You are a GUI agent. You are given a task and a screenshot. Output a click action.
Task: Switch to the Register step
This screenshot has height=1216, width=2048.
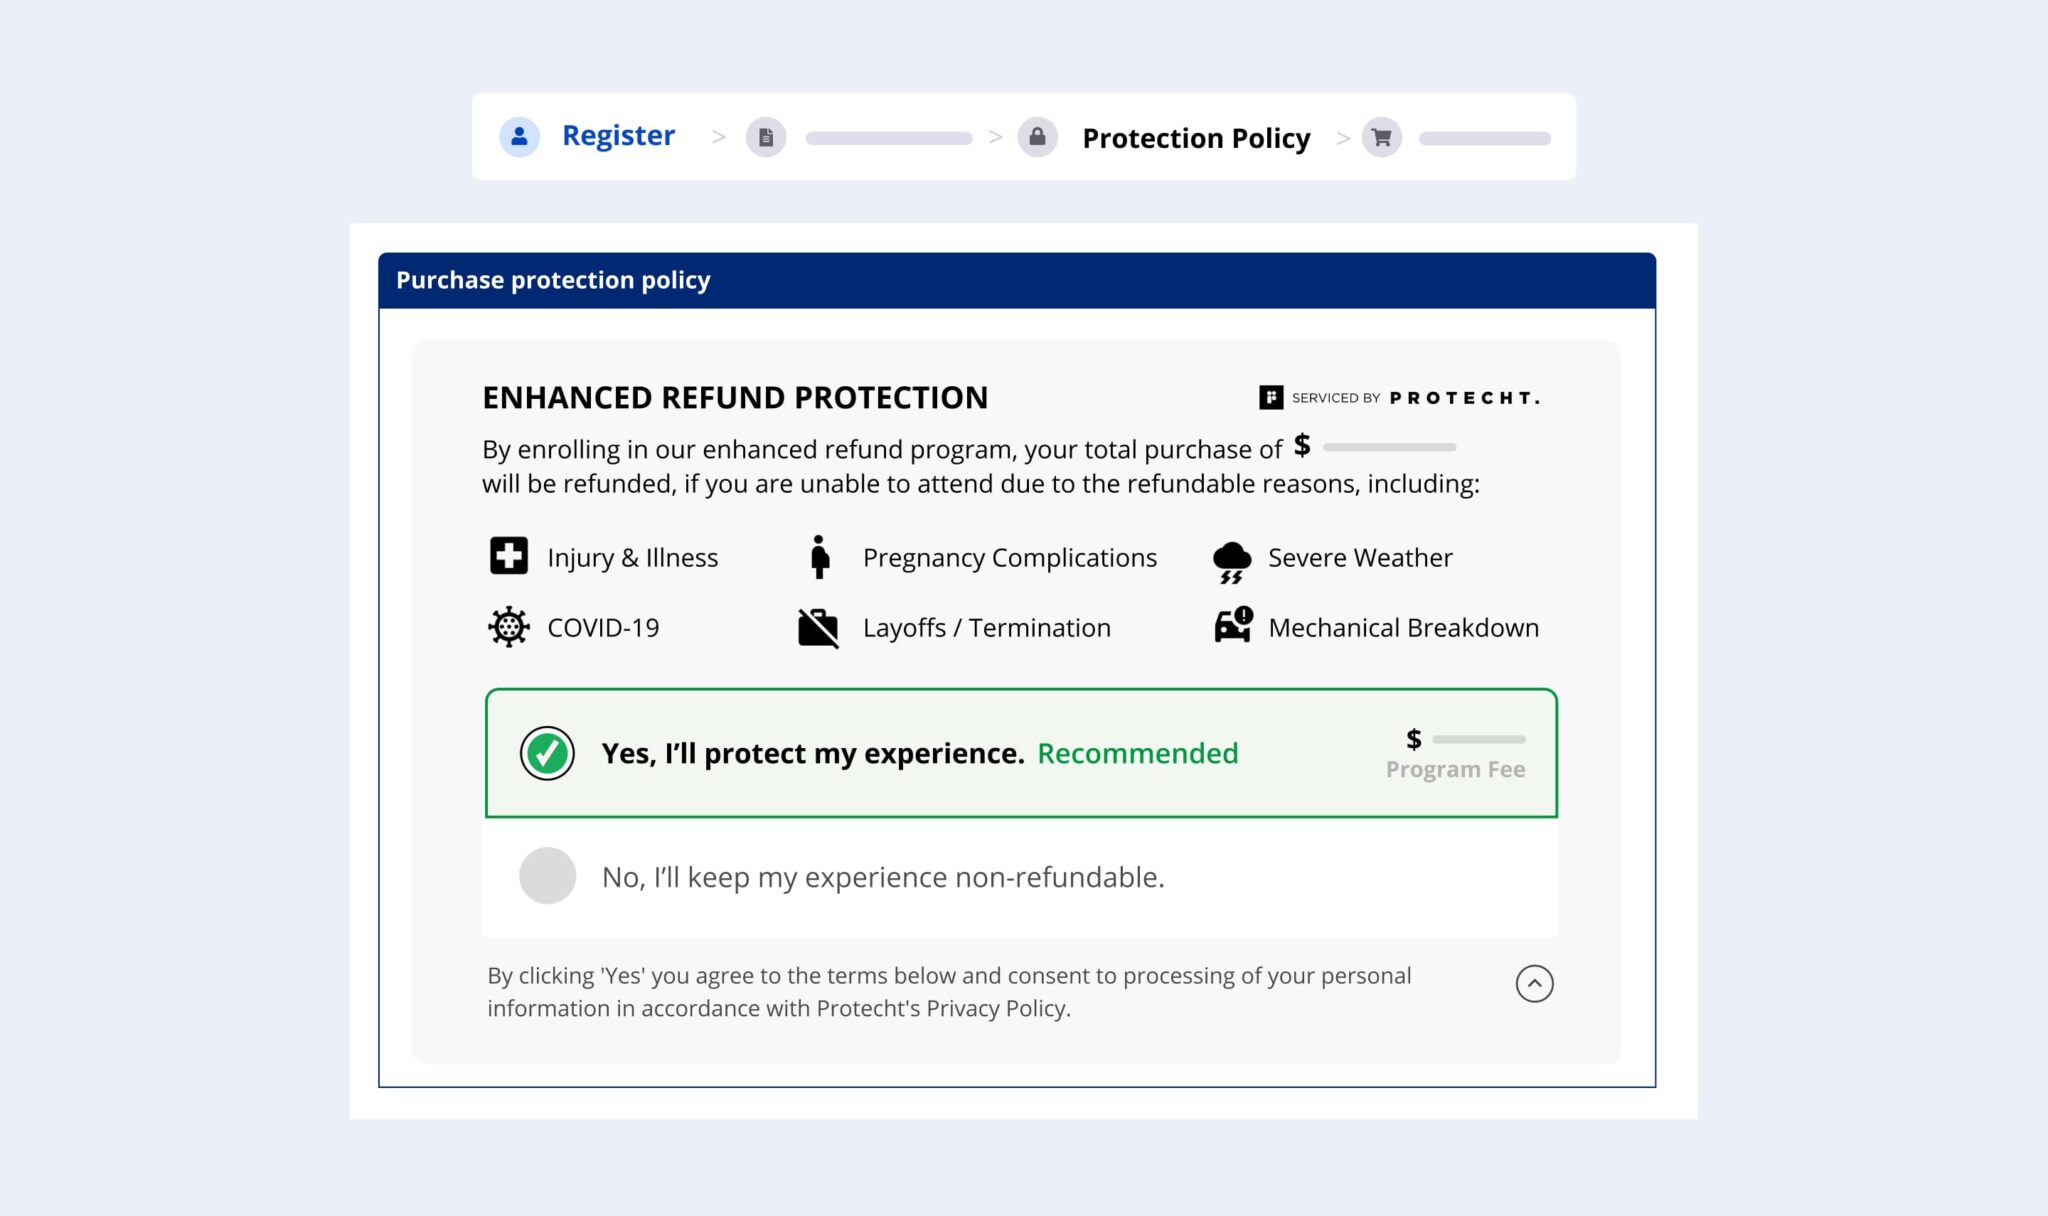coord(618,135)
